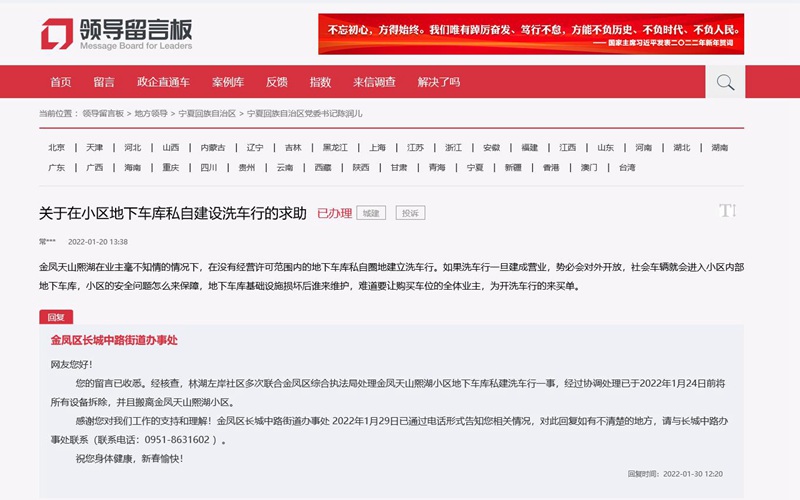Select the 案例库 navigation tab
800x500 pixels.
click(228, 82)
